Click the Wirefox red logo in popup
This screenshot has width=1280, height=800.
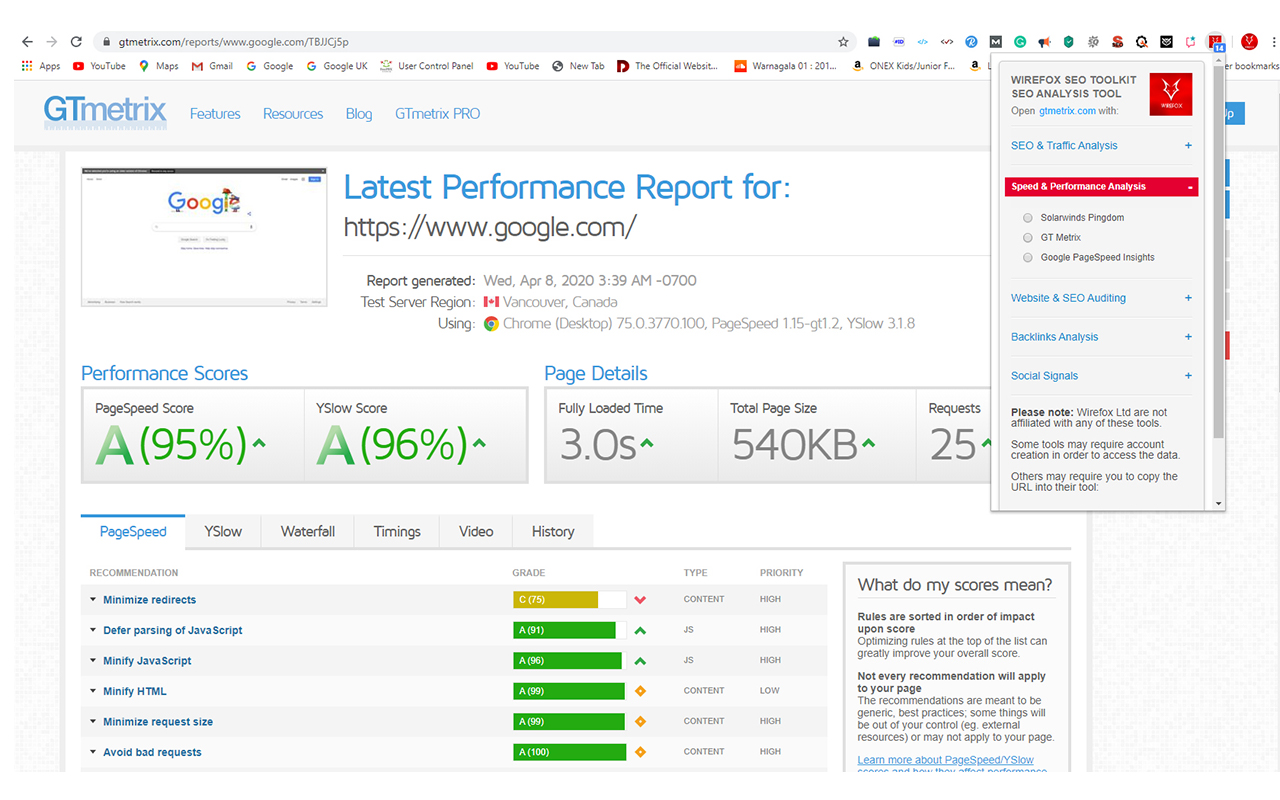[x=1170, y=94]
